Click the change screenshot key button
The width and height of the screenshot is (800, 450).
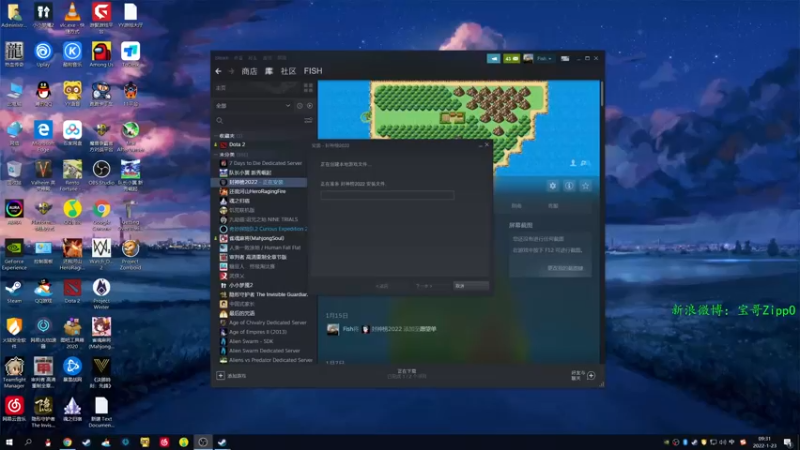click(565, 268)
